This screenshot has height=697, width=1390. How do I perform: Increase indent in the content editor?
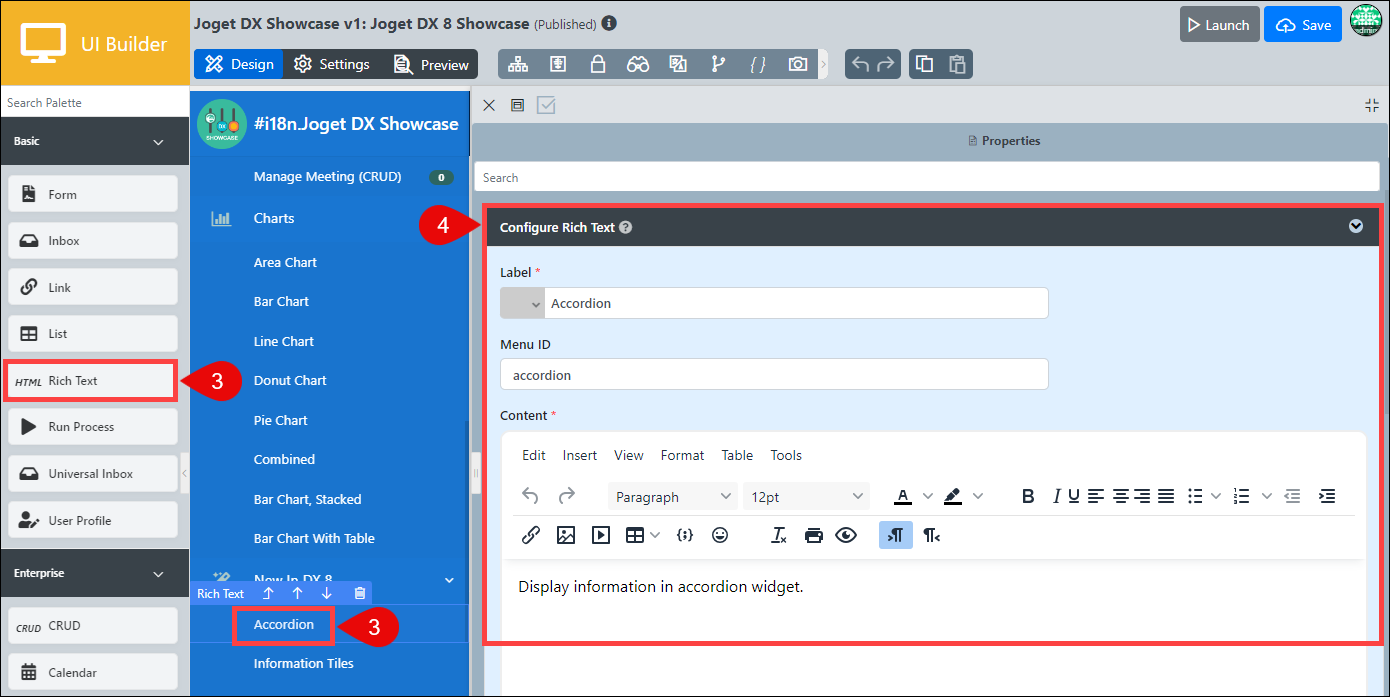[1327, 496]
